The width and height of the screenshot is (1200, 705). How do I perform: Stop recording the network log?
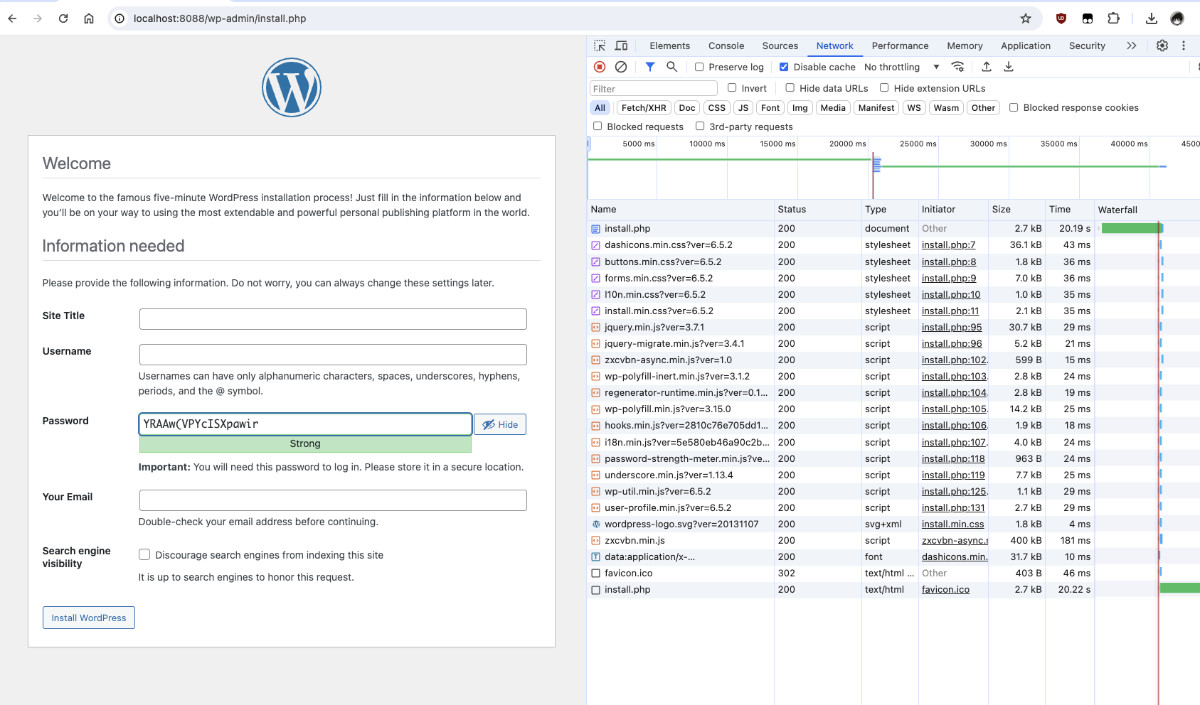click(600, 67)
